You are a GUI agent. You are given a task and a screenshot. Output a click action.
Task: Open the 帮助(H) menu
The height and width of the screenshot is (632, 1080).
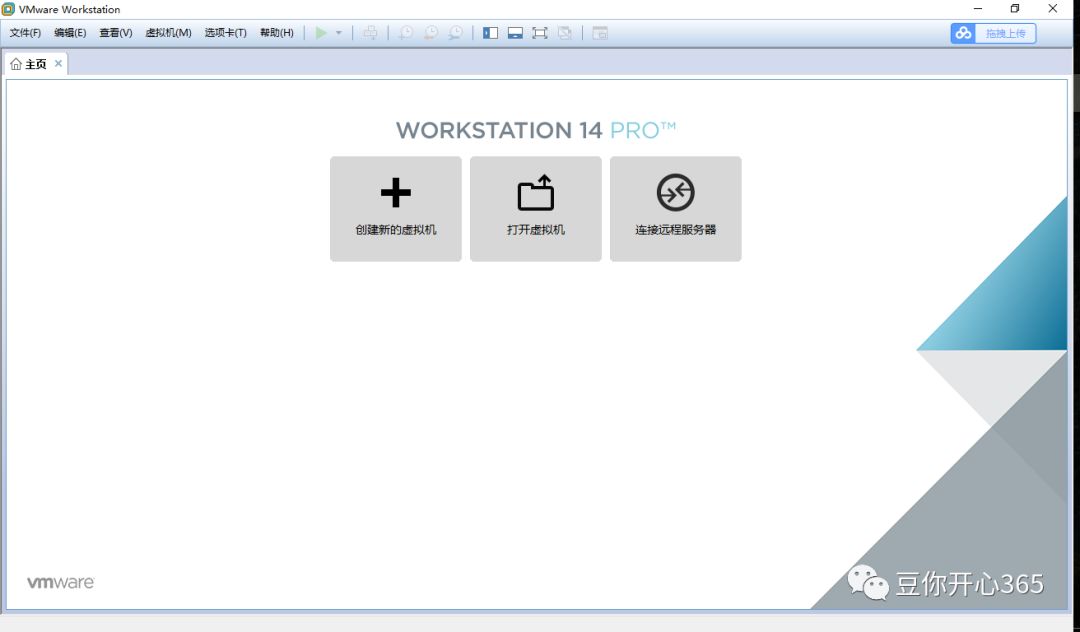(277, 33)
